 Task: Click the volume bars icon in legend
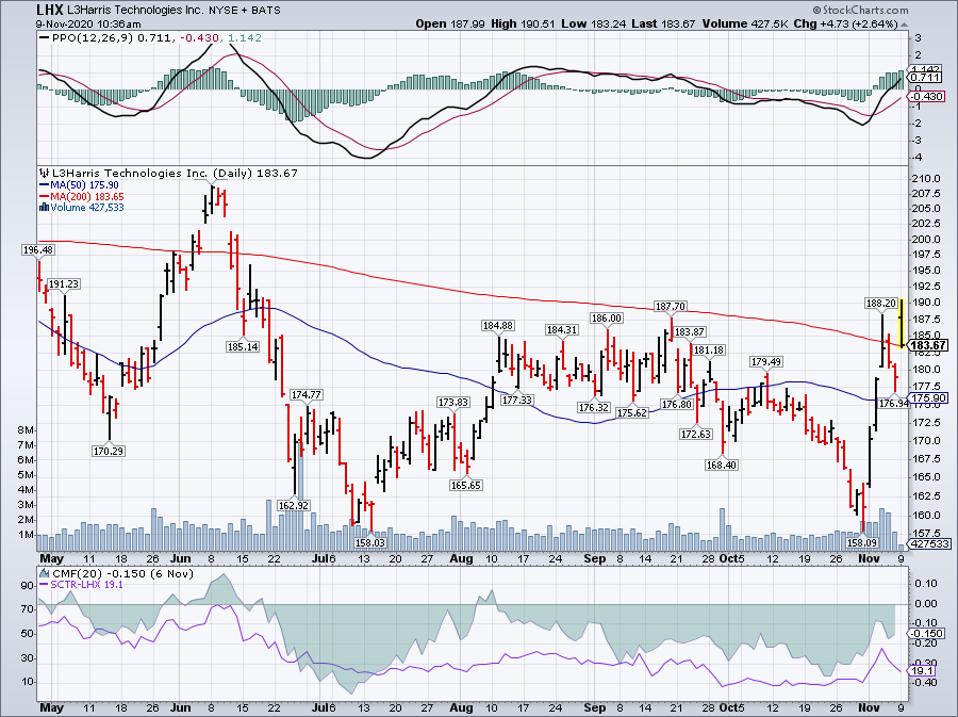click(x=43, y=208)
